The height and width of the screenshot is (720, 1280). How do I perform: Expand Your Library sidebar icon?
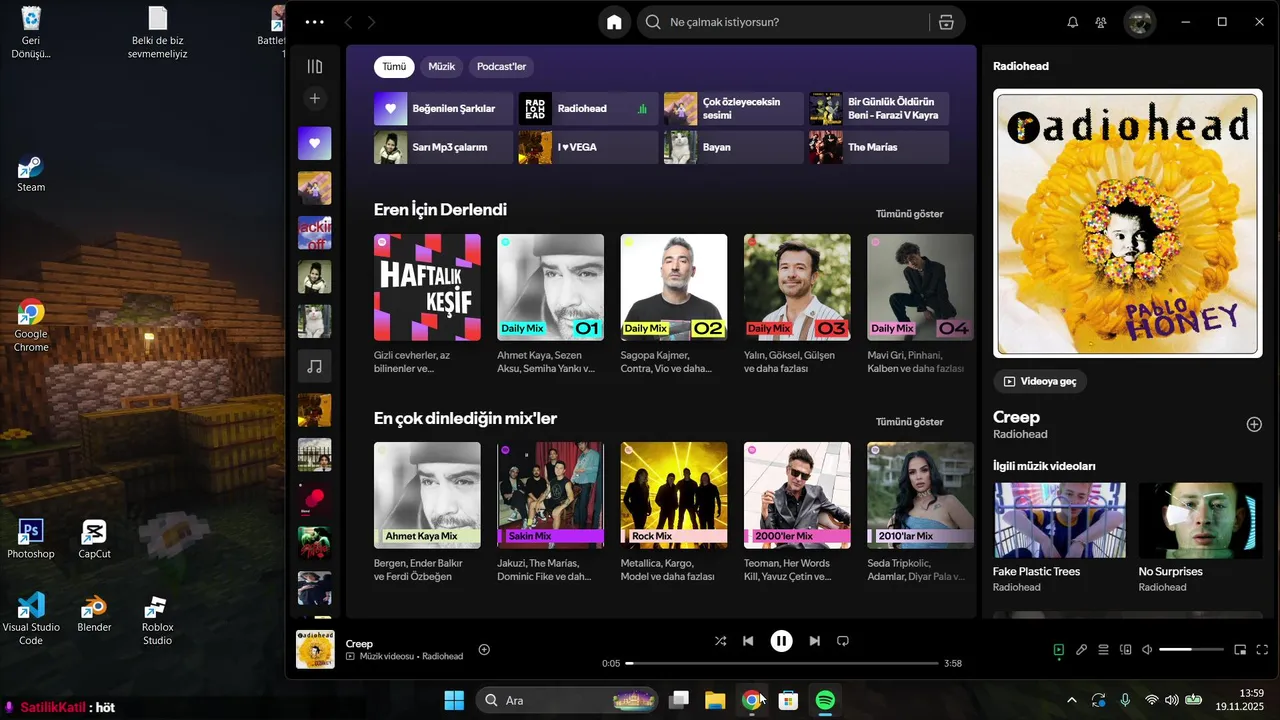pyautogui.click(x=315, y=67)
